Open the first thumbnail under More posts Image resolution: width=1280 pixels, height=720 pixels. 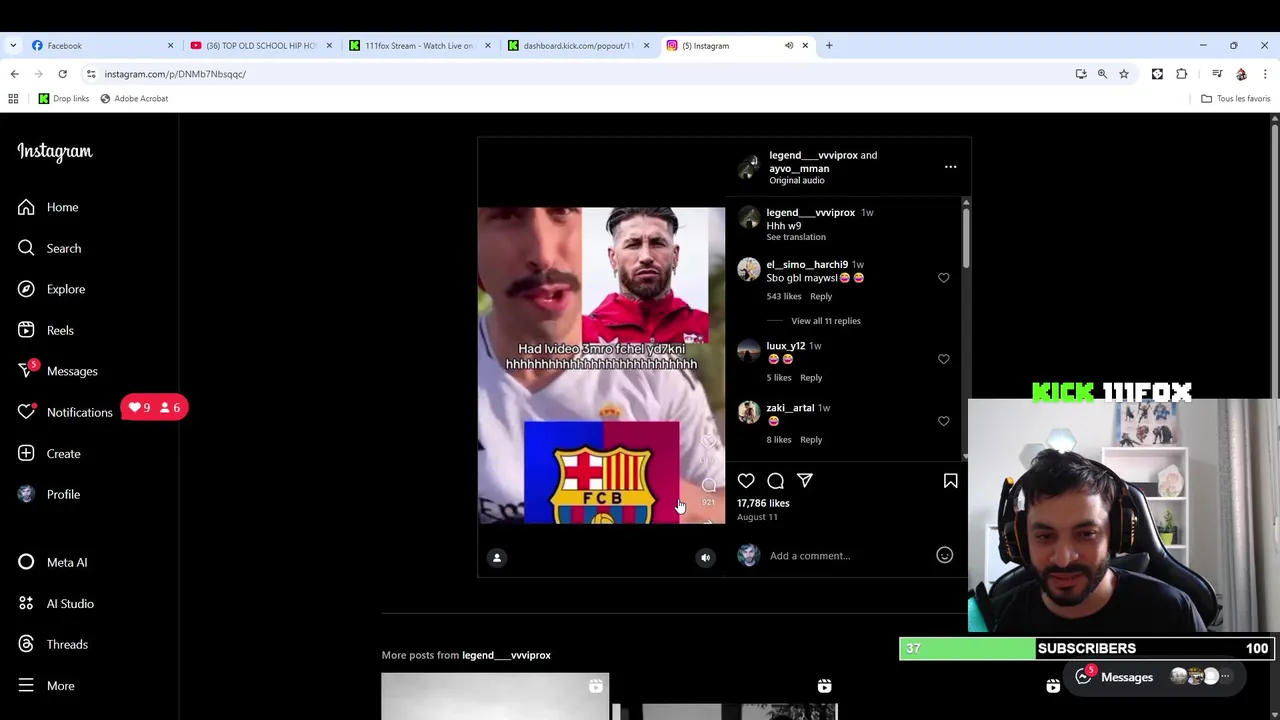[x=495, y=697]
